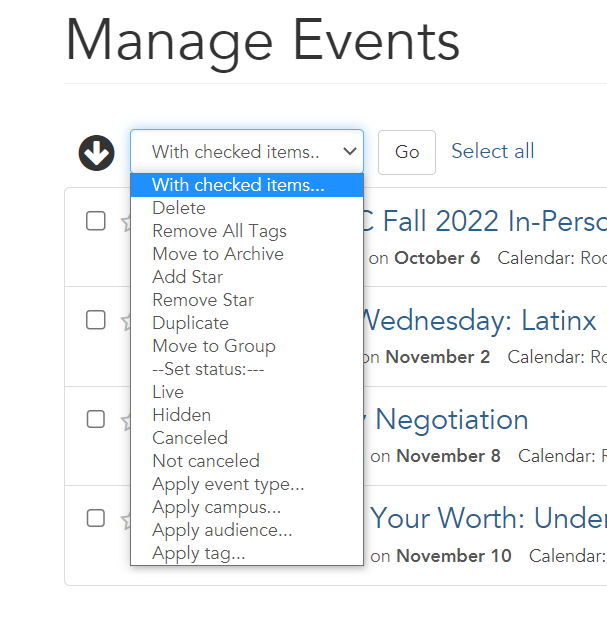Set status to Live
The image size is (607, 630).
click(x=168, y=392)
